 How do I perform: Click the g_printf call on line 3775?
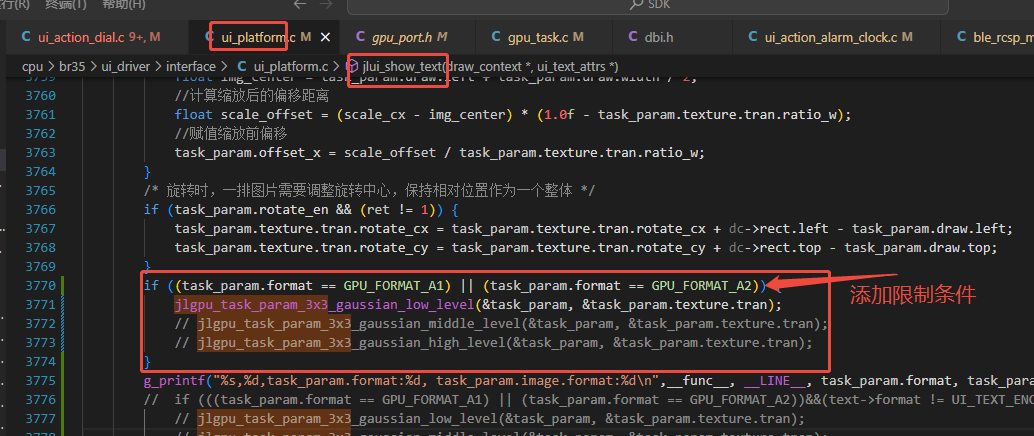click(172, 381)
